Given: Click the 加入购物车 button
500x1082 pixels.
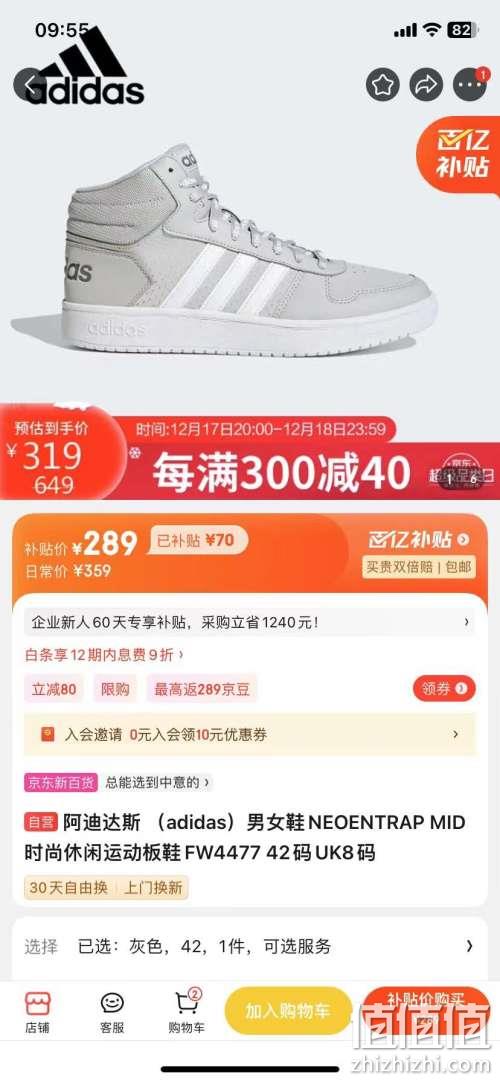Looking at the screenshot, I should click(x=288, y=1011).
